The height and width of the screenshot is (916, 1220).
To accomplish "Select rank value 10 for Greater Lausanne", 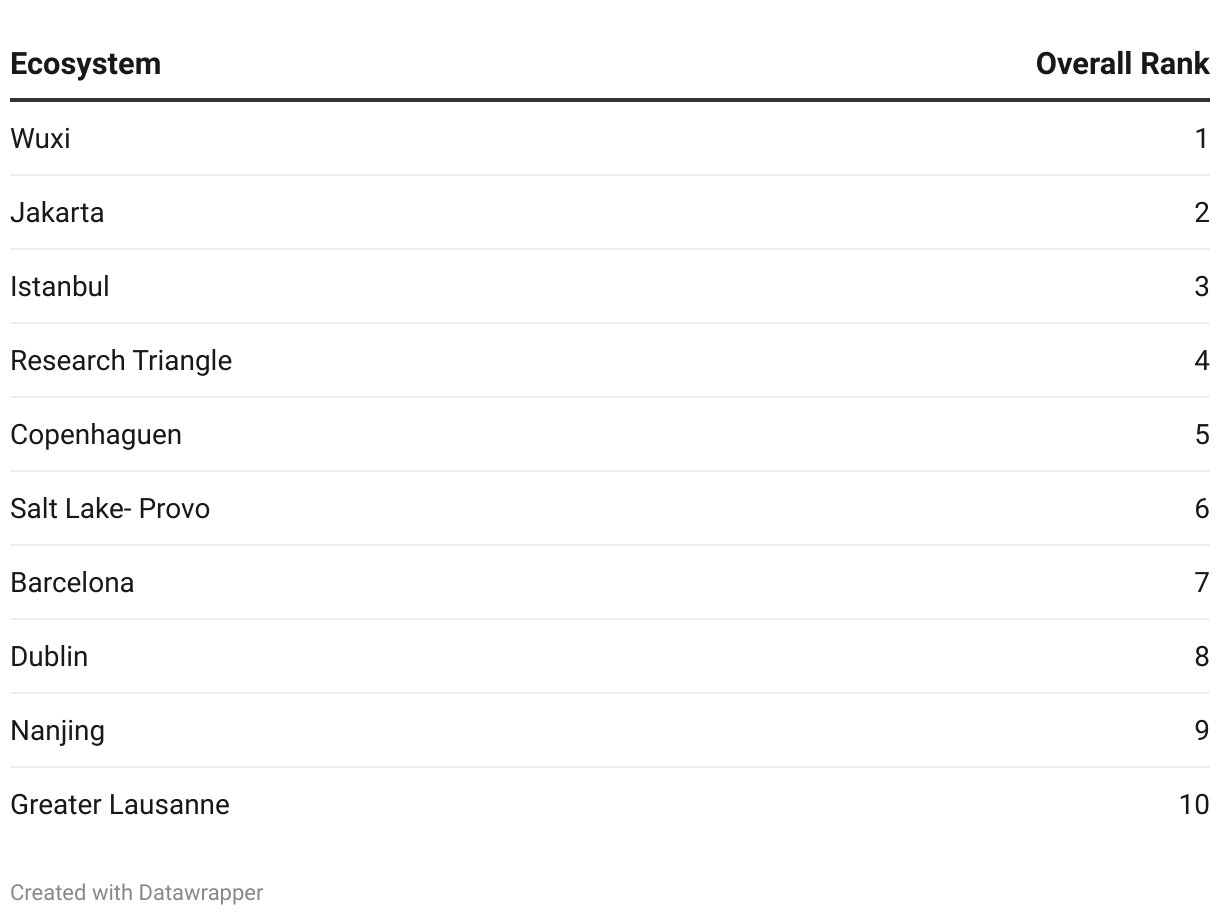I will (1194, 804).
